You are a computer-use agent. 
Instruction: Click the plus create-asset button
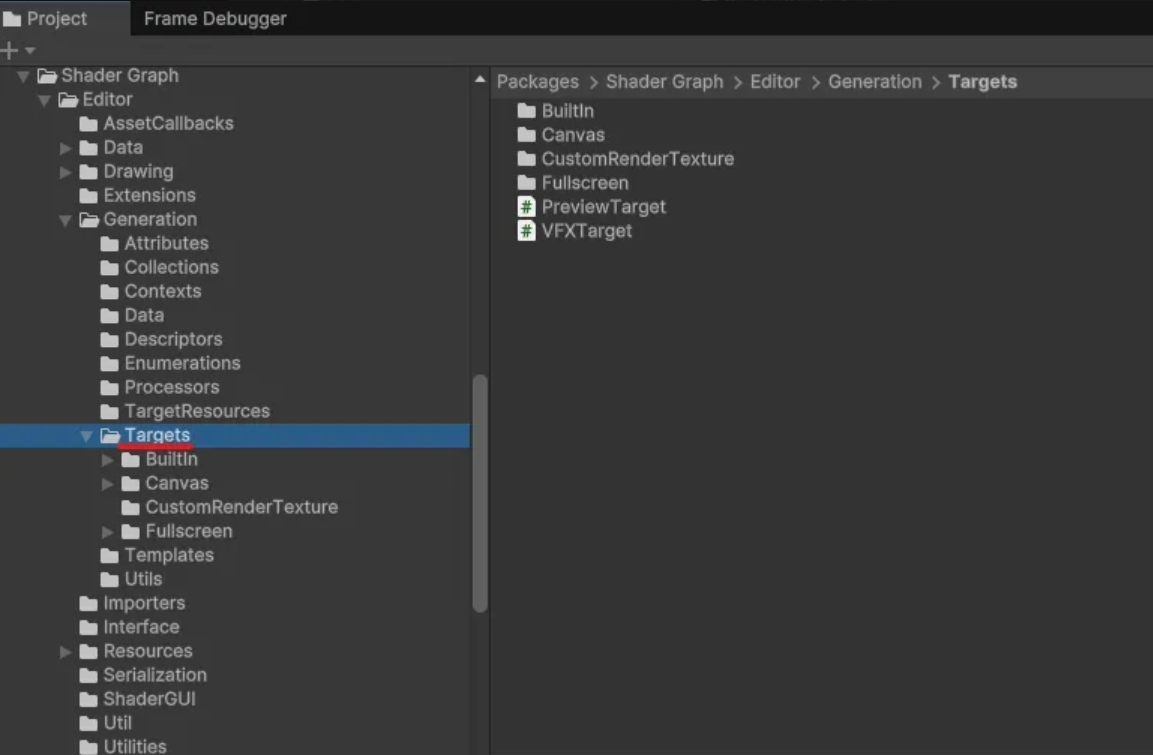click(x=10, y=51)
